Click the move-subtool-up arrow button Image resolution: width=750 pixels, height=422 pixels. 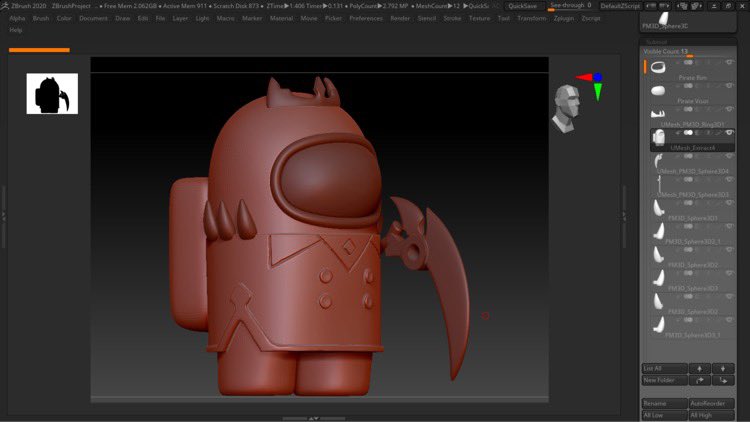pyautogui.click(x=700, y=368)
